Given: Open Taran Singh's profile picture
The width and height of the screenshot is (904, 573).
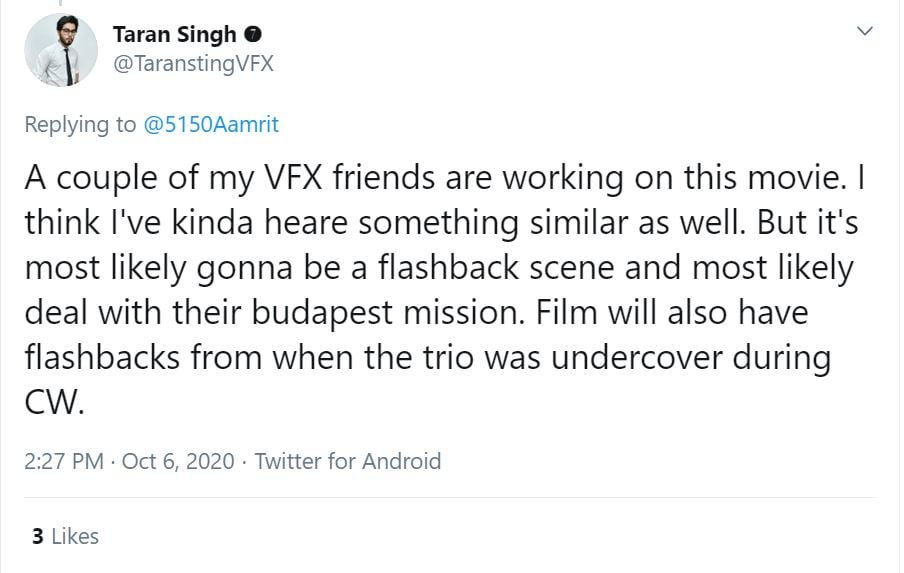Looking at the screenshot, I should (x=63, y=50).
